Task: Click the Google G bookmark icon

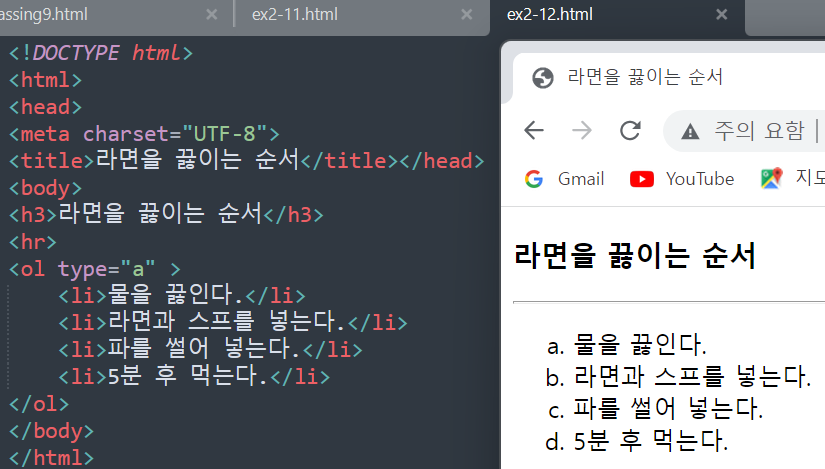Action: 534,179
